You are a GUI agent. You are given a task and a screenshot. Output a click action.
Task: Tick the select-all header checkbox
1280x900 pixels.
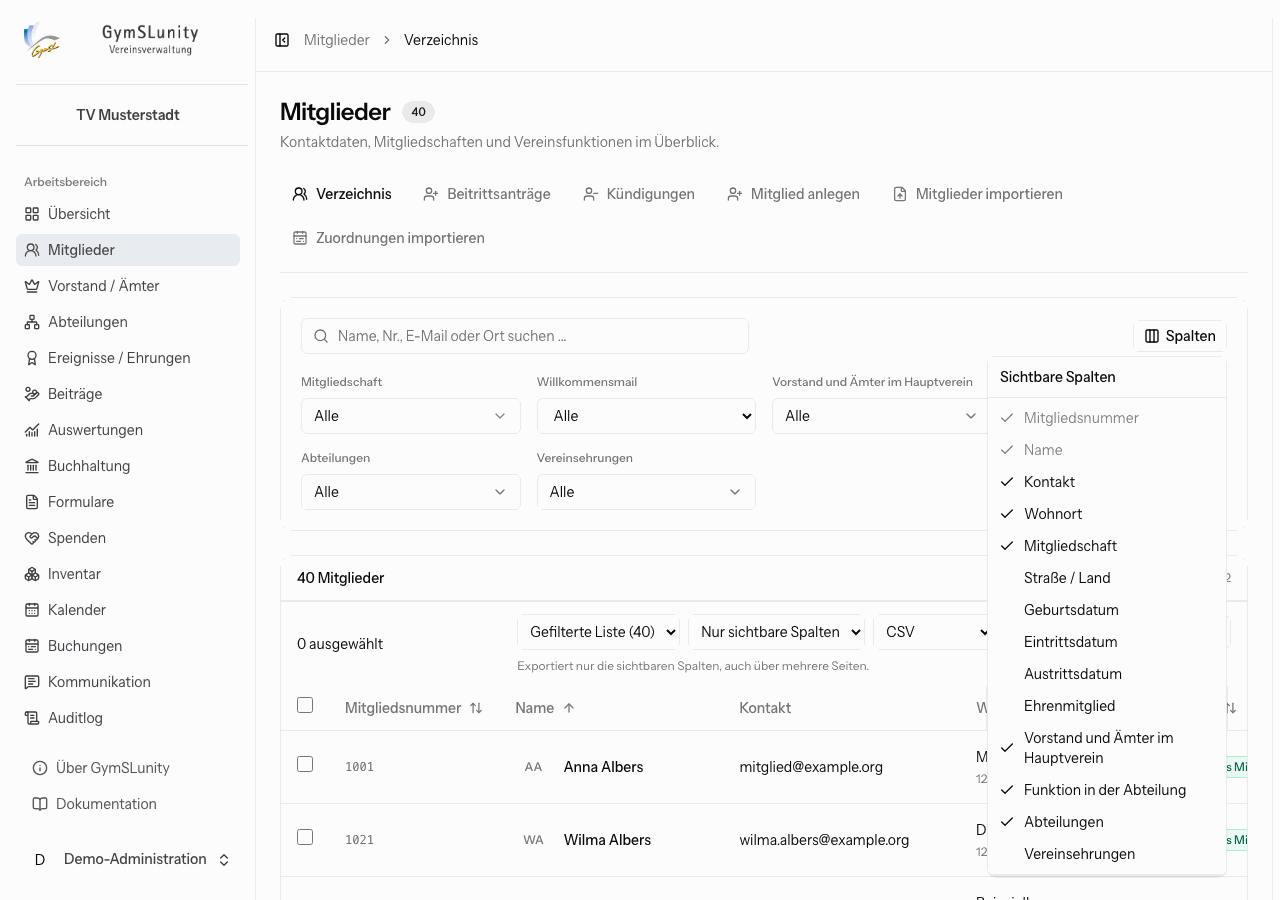305,705
